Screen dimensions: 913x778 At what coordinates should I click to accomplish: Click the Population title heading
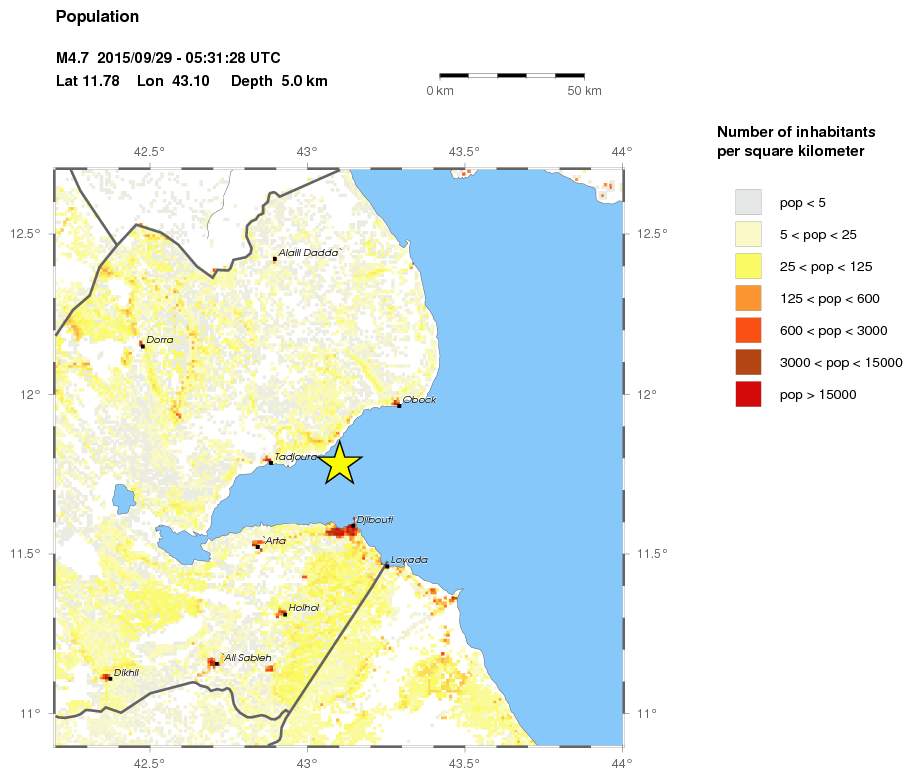[x=98, y=17]
